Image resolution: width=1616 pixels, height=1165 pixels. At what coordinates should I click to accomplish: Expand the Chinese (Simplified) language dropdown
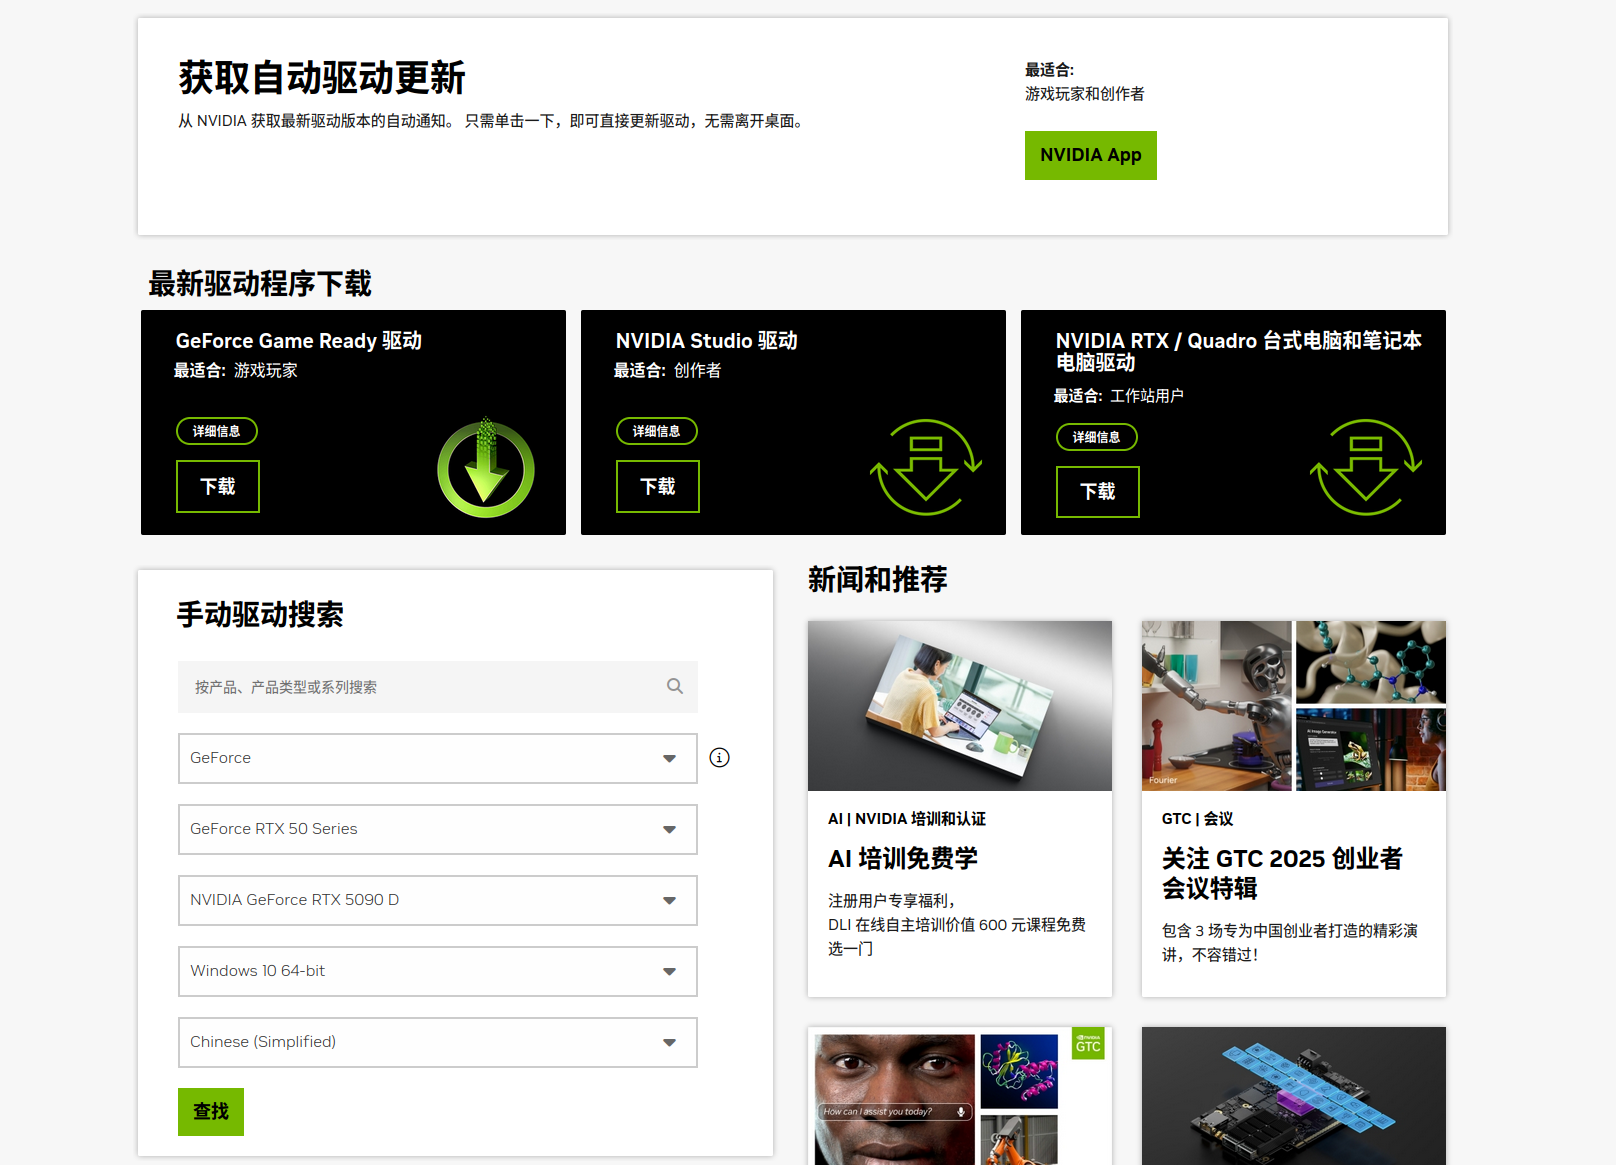tap(438, 1042)
